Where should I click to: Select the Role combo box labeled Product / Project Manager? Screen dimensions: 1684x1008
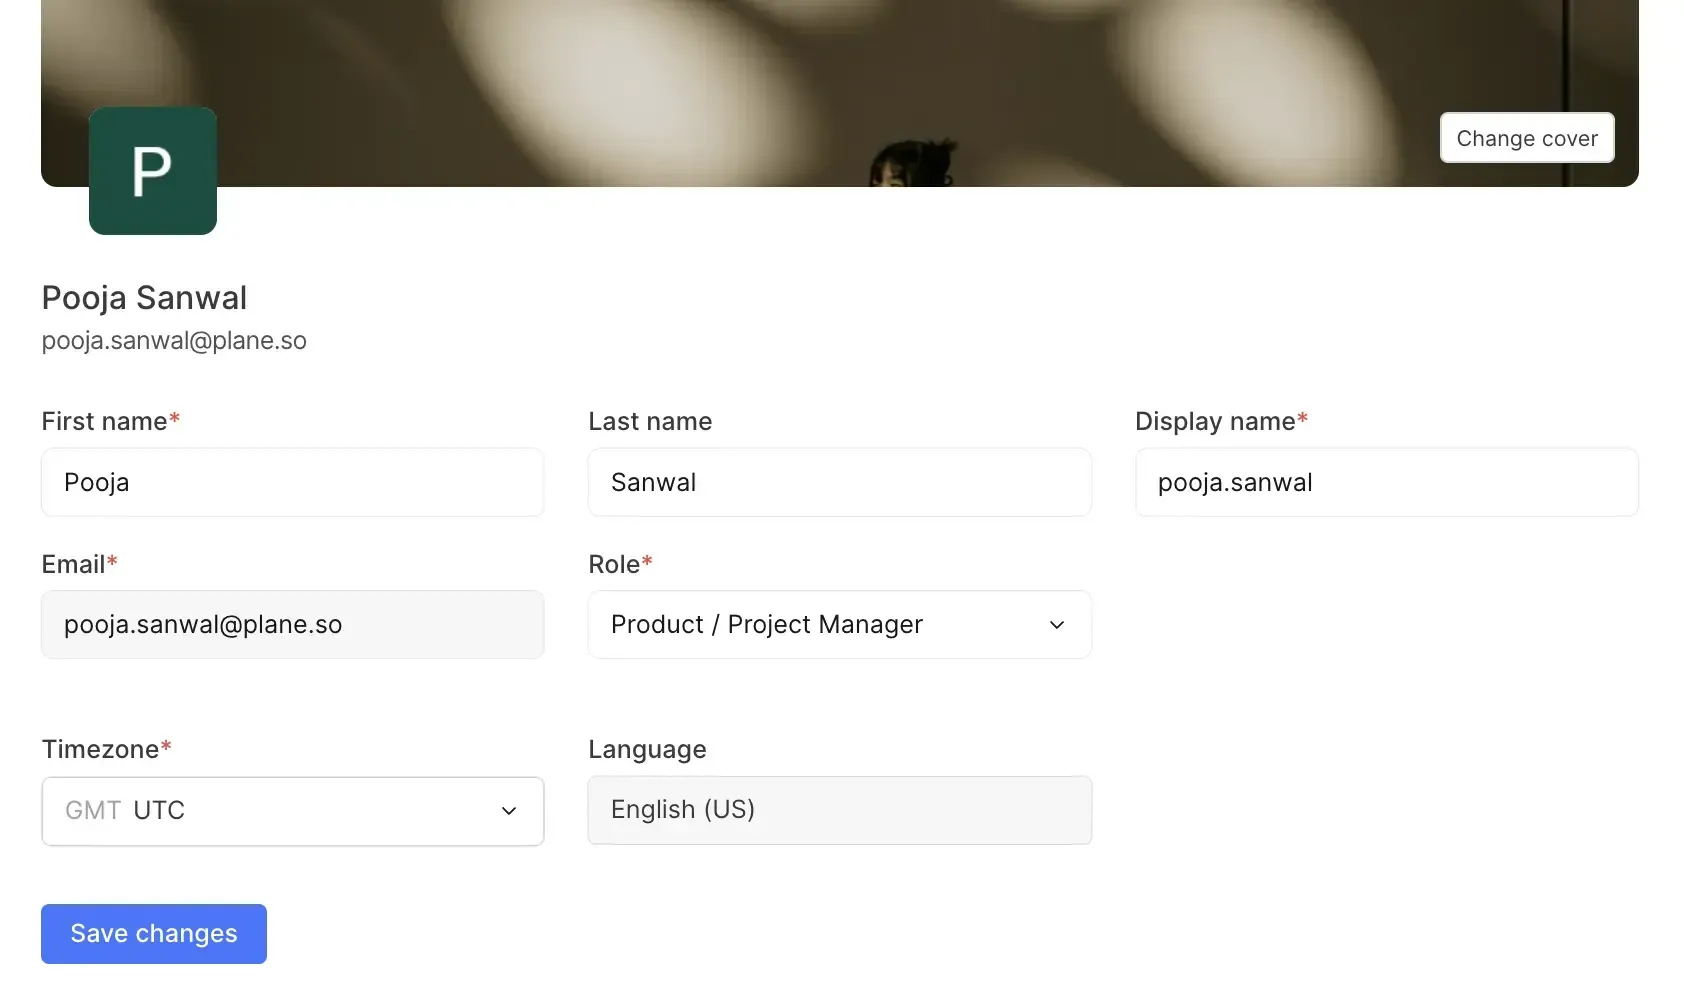click(839, 624)
